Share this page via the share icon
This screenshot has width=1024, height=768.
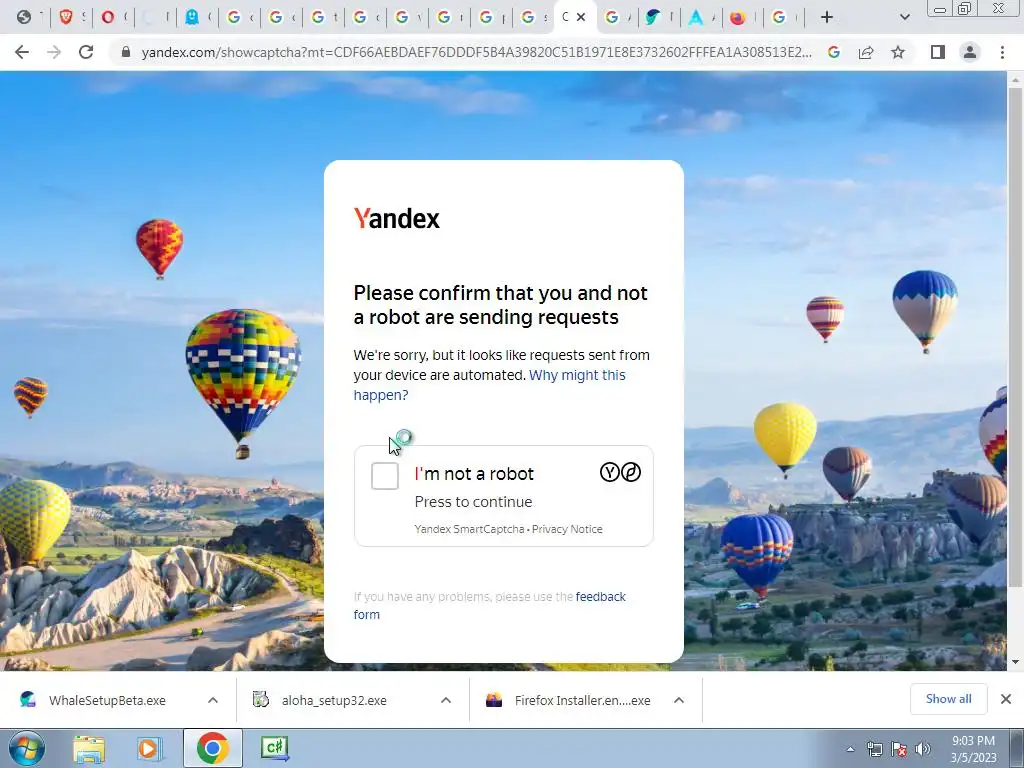866,52
